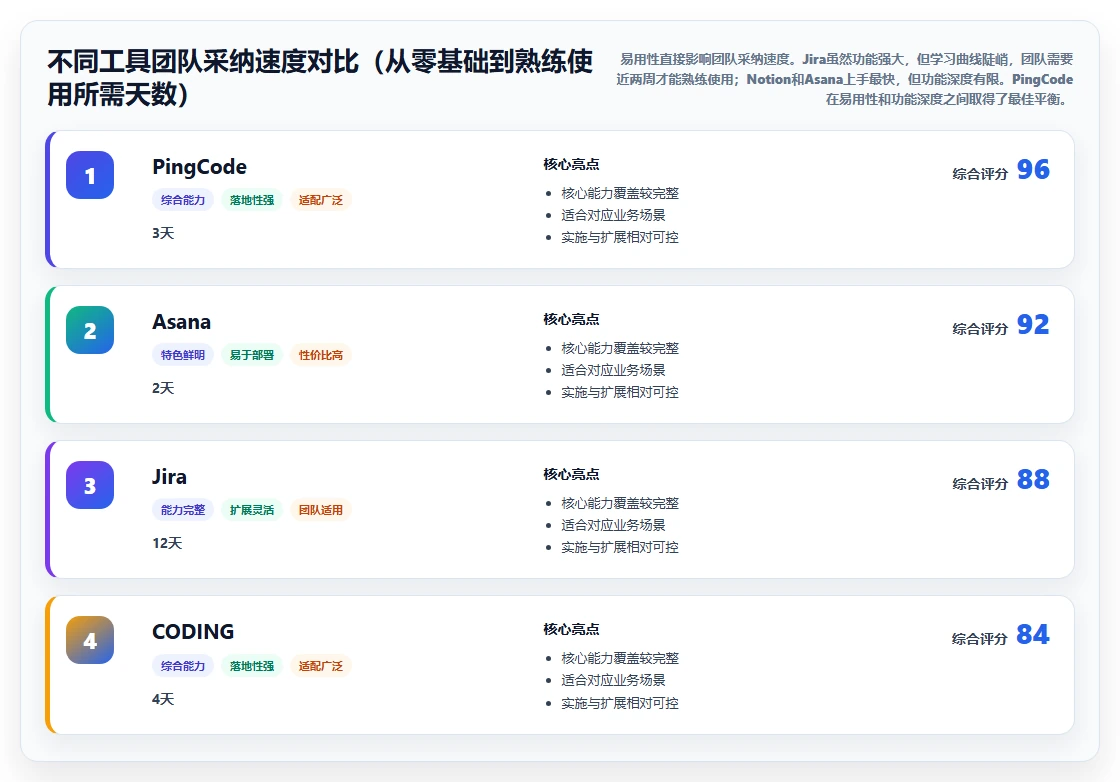Click 核心能力覆盖较完整 in Asana card
This screenshot has width=1120, height=782.
620,349
